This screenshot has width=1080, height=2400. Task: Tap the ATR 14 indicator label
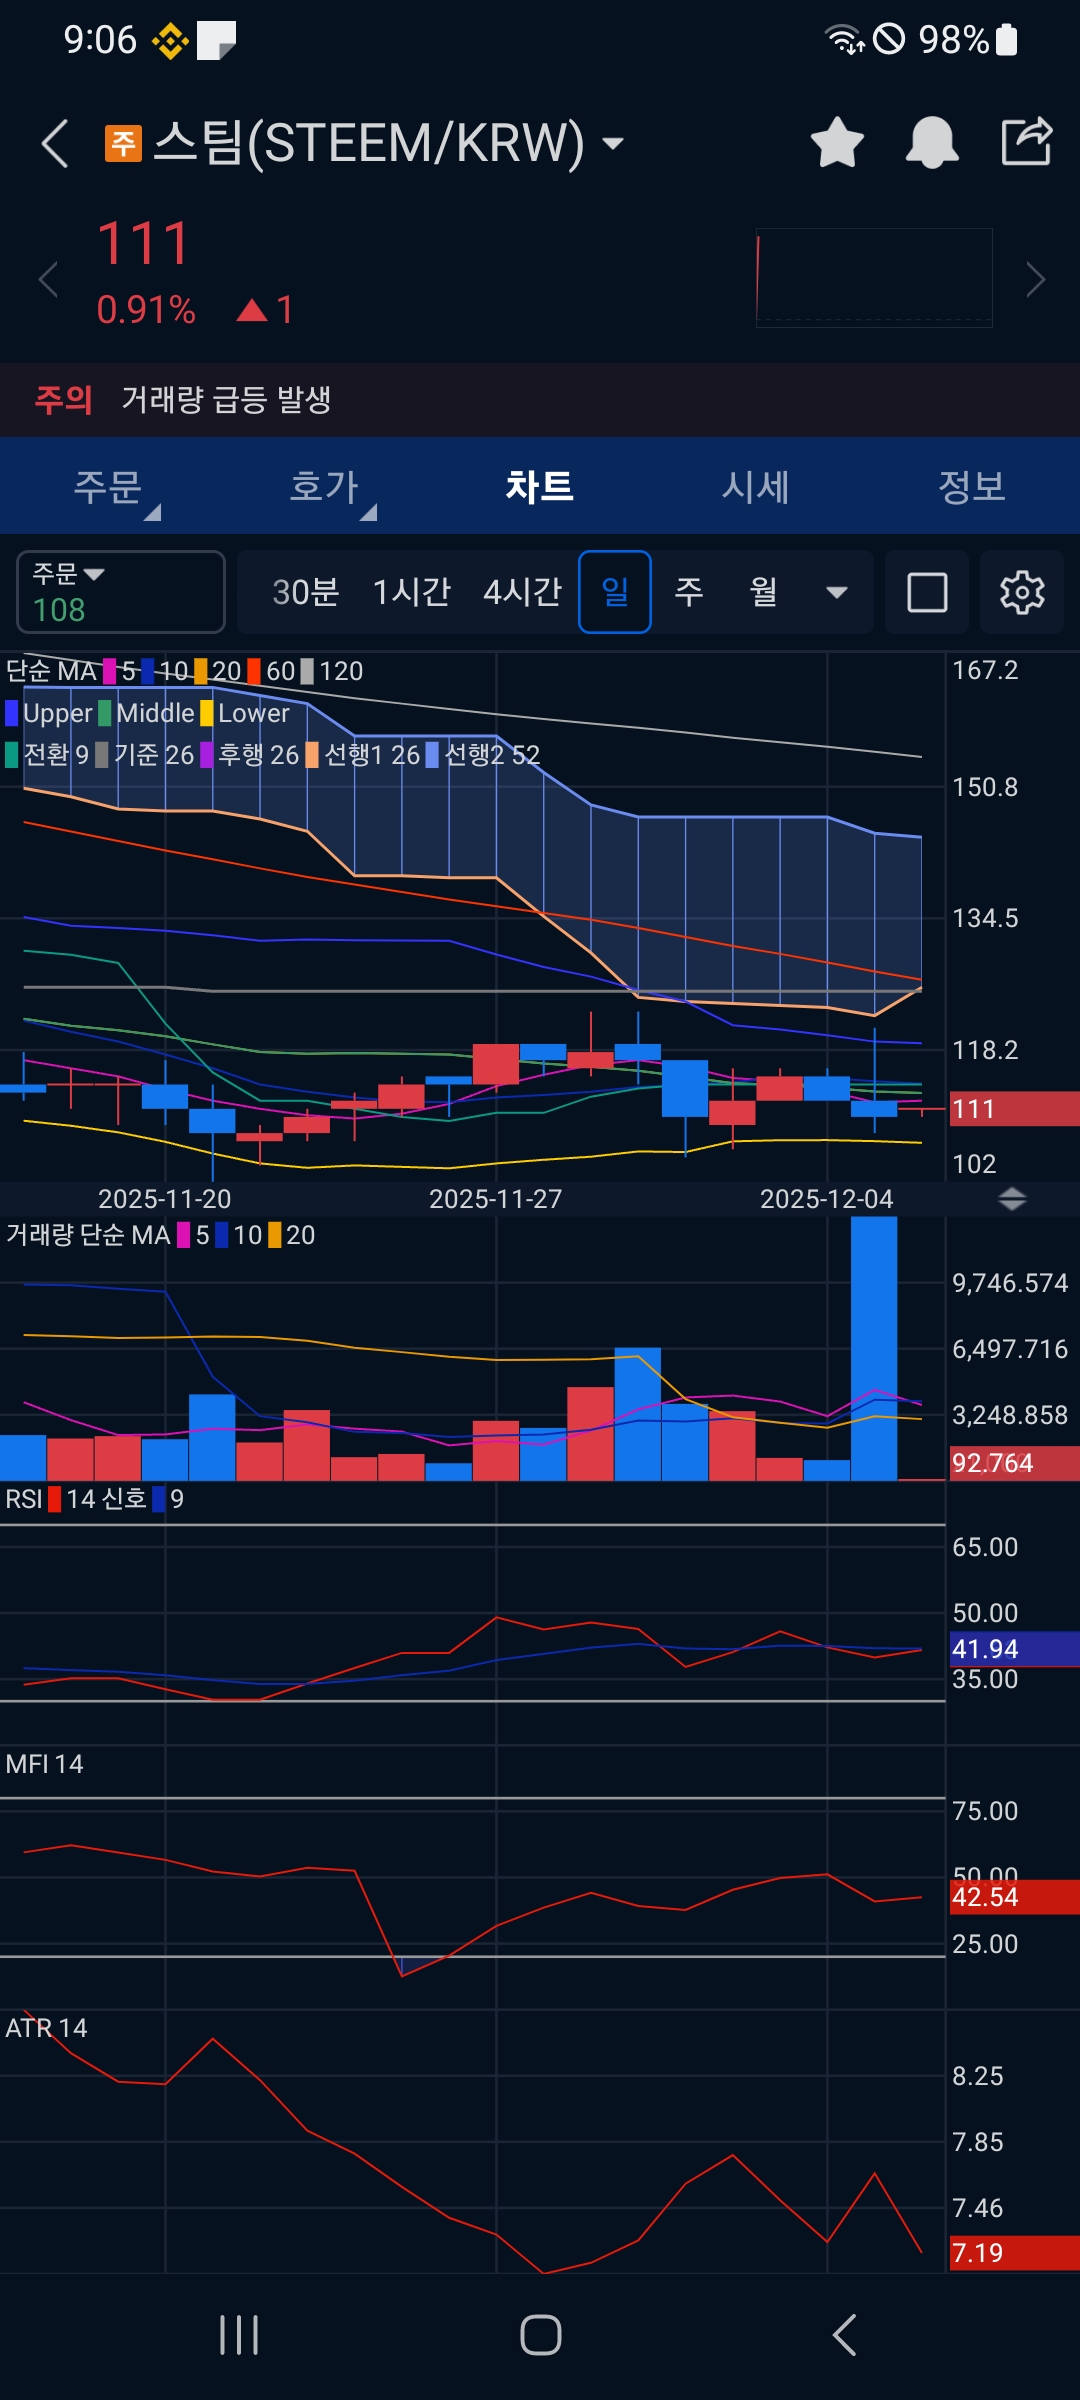pos(46,2028)
